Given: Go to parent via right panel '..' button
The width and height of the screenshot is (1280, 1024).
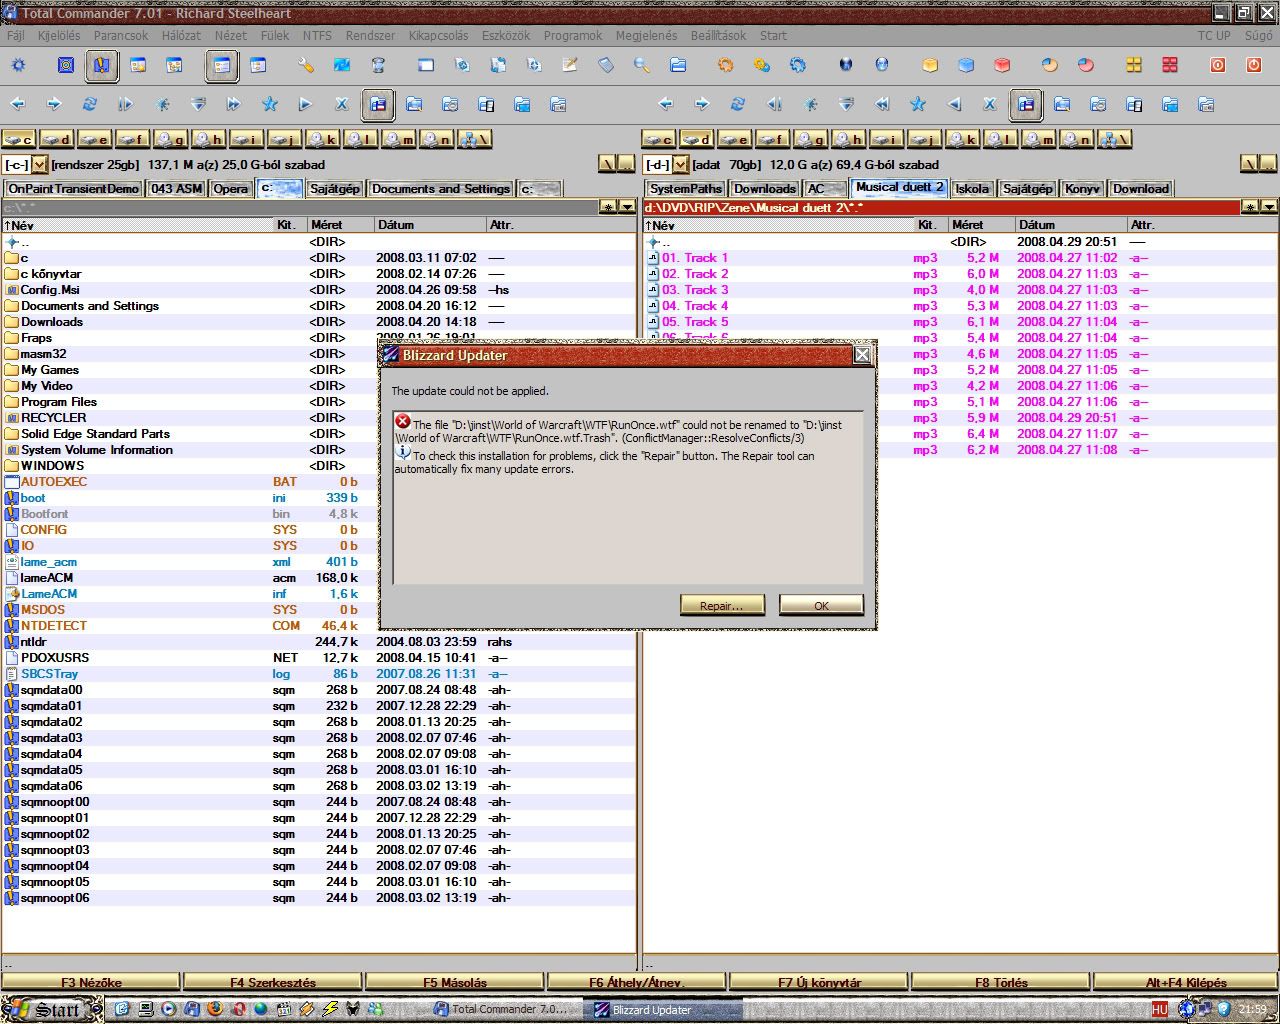Looking at the screenshot, I should tap(1268, 164).
